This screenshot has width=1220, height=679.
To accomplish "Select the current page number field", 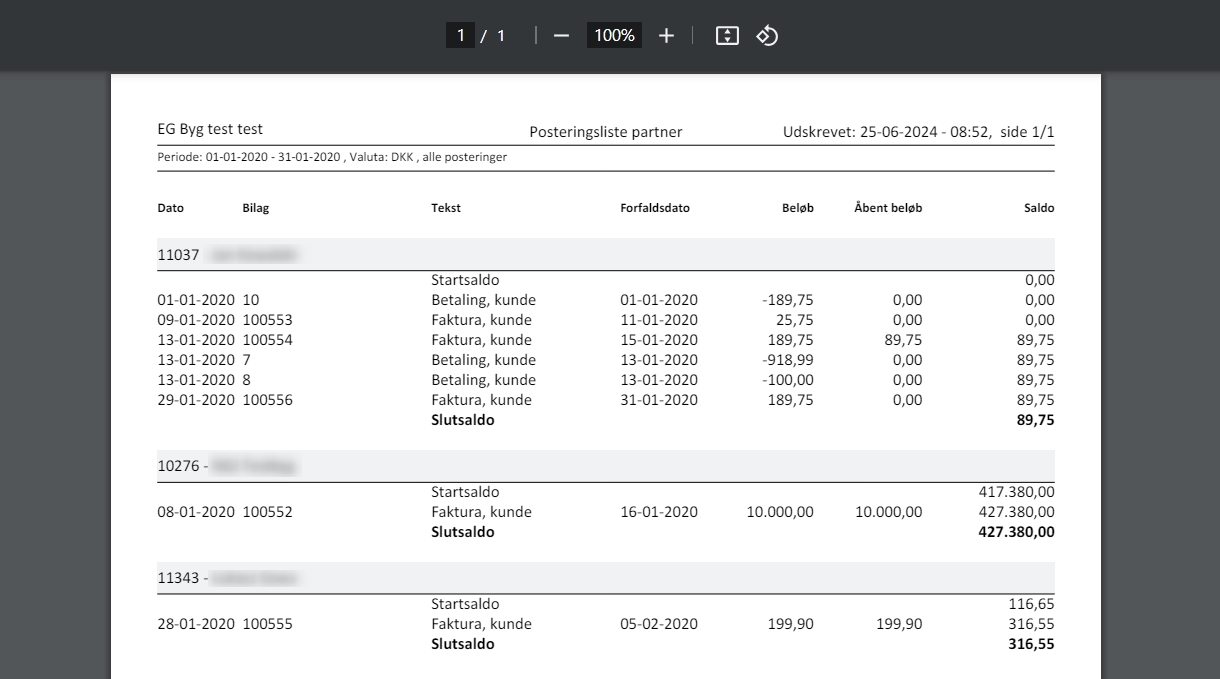I will pos(460,36).
